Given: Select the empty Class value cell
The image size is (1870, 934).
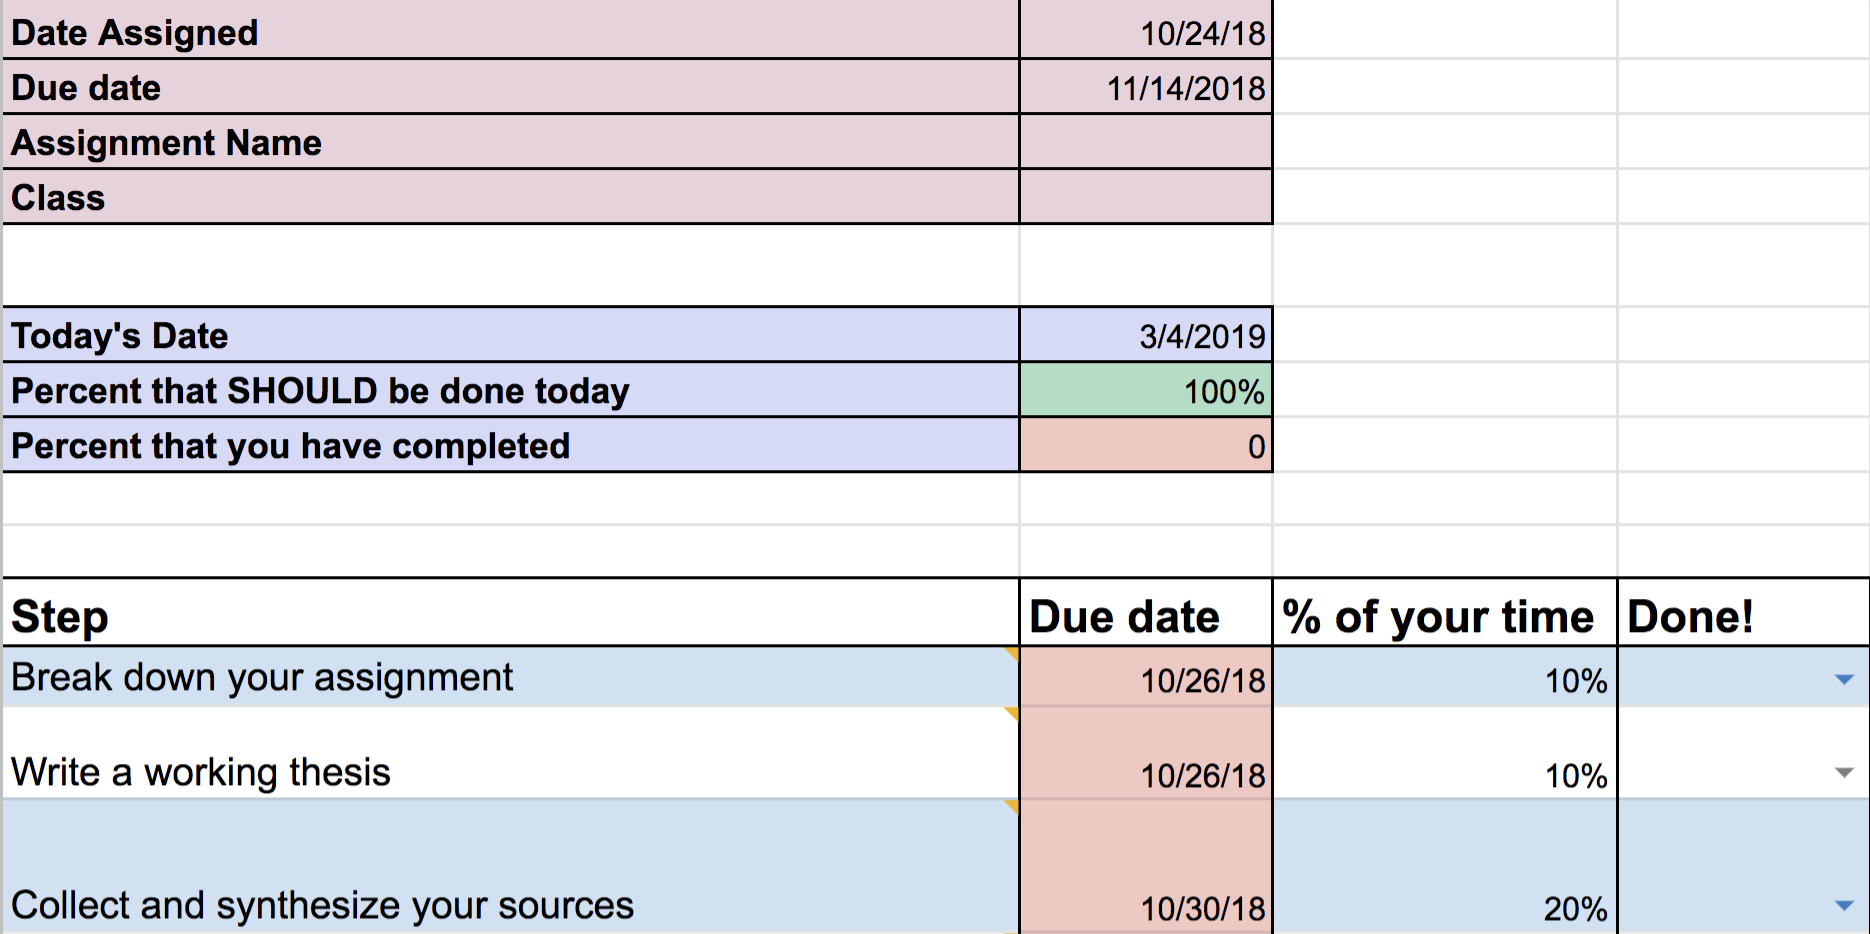Looking at the screenshot, I should click(x=1145, y=197).
